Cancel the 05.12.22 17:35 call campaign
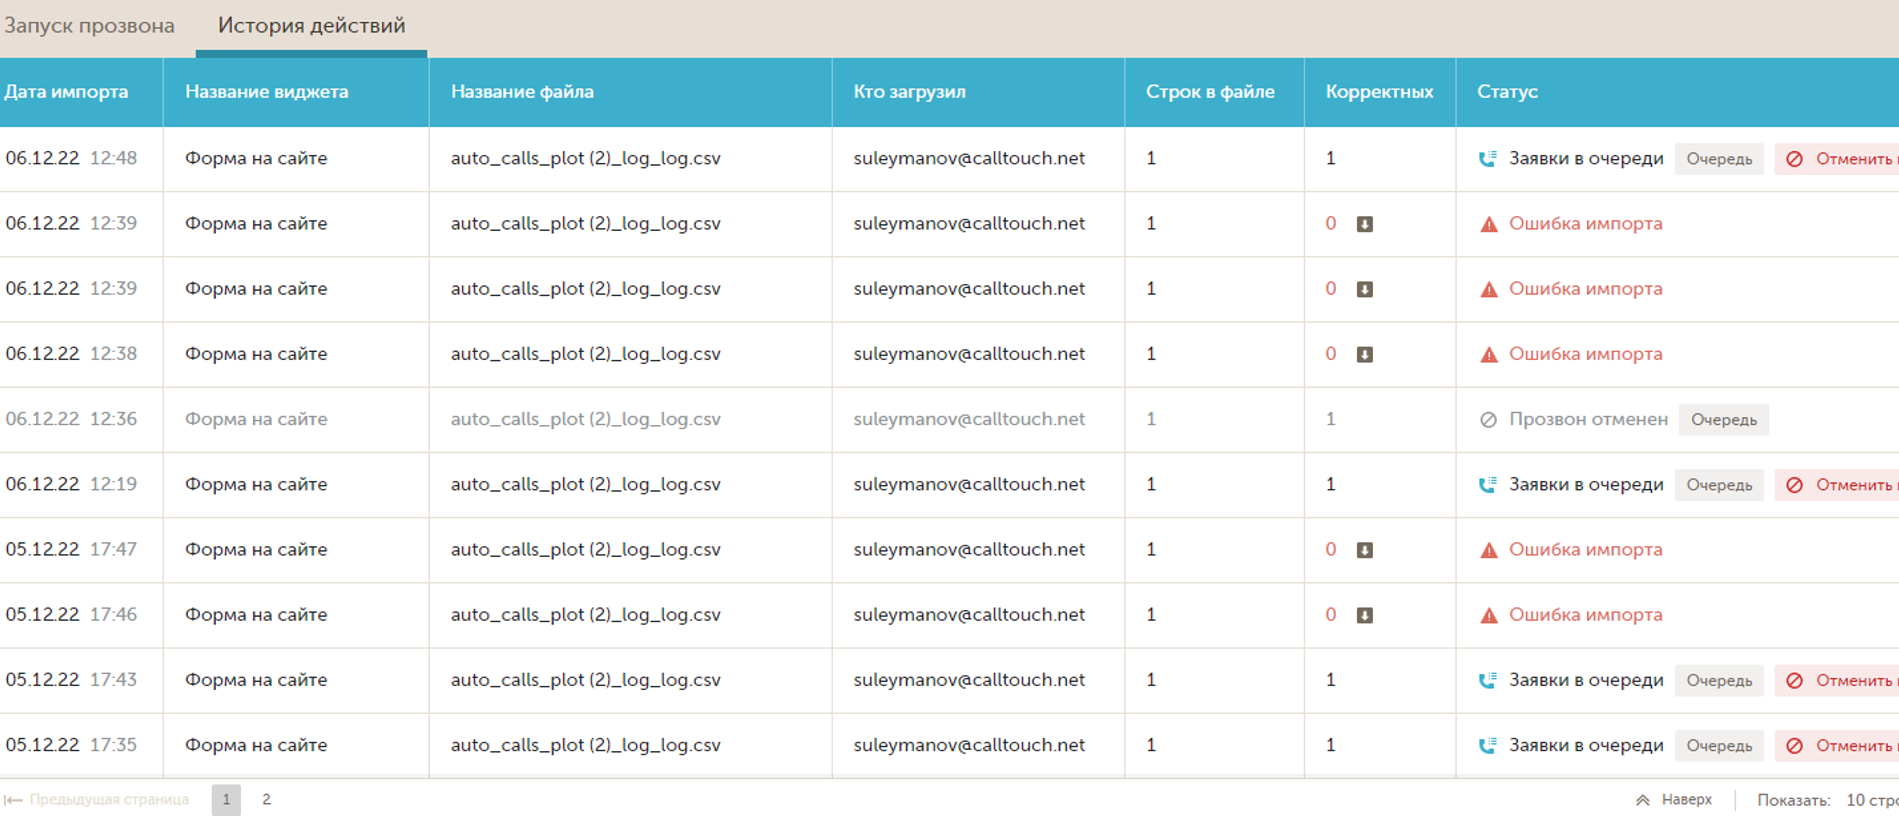 tap(1838, 745)
